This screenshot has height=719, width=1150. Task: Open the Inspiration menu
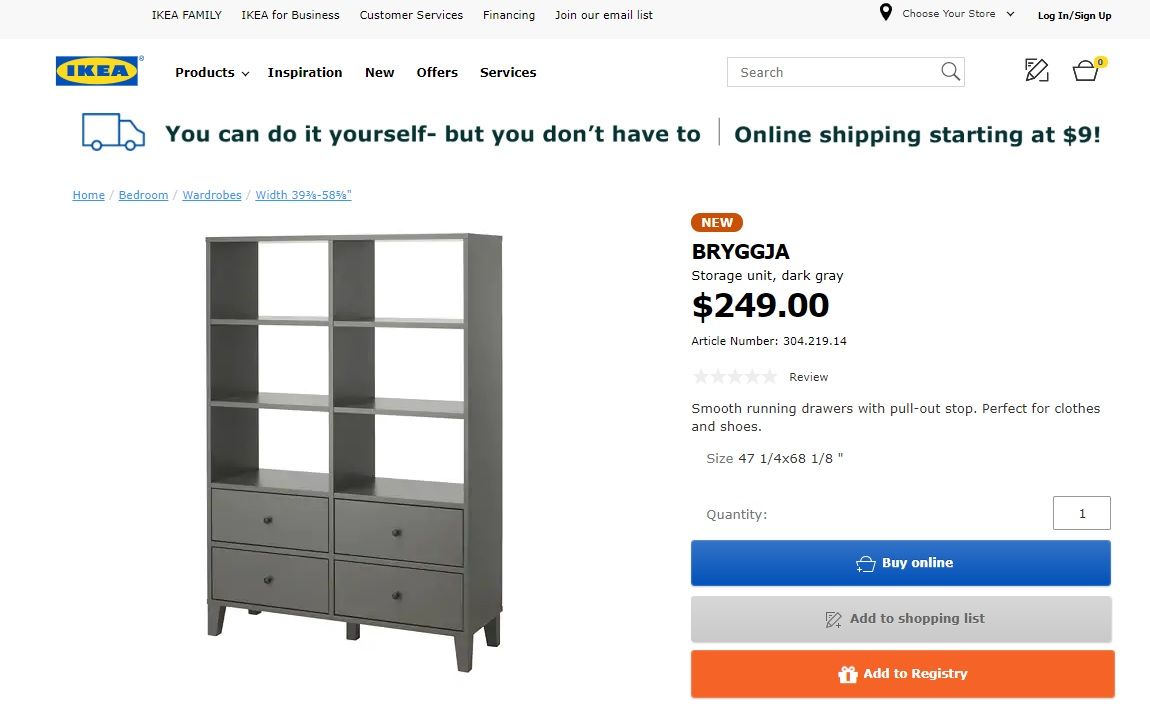coord(305,73)
